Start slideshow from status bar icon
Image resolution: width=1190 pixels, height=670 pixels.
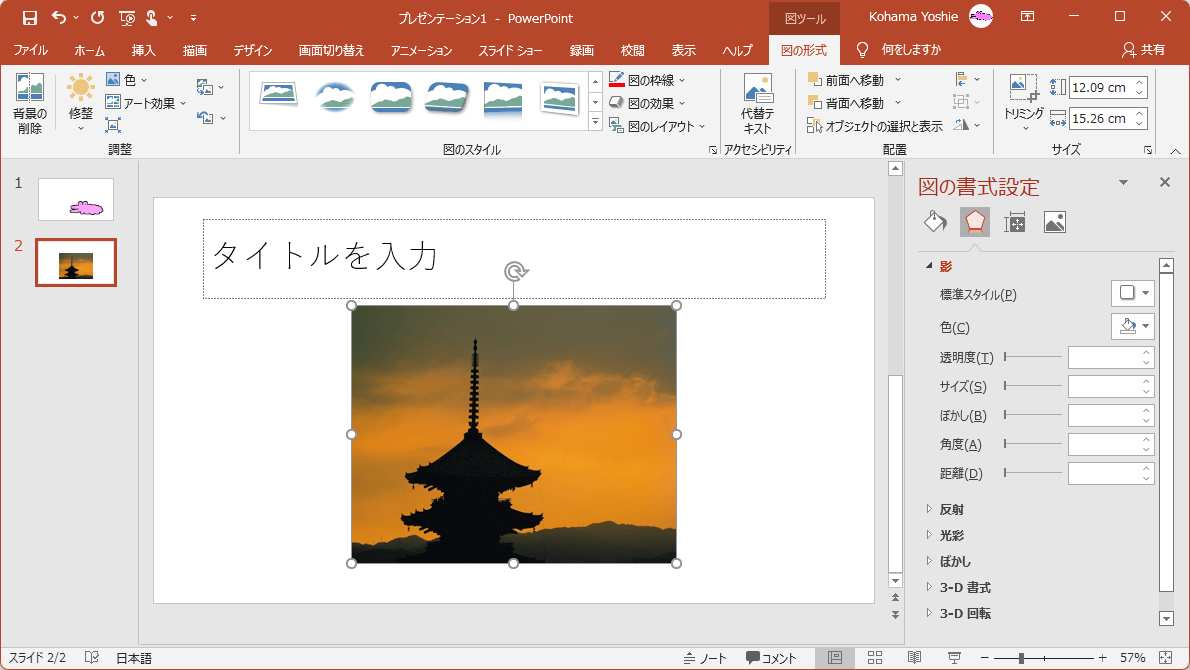(954, 658)
